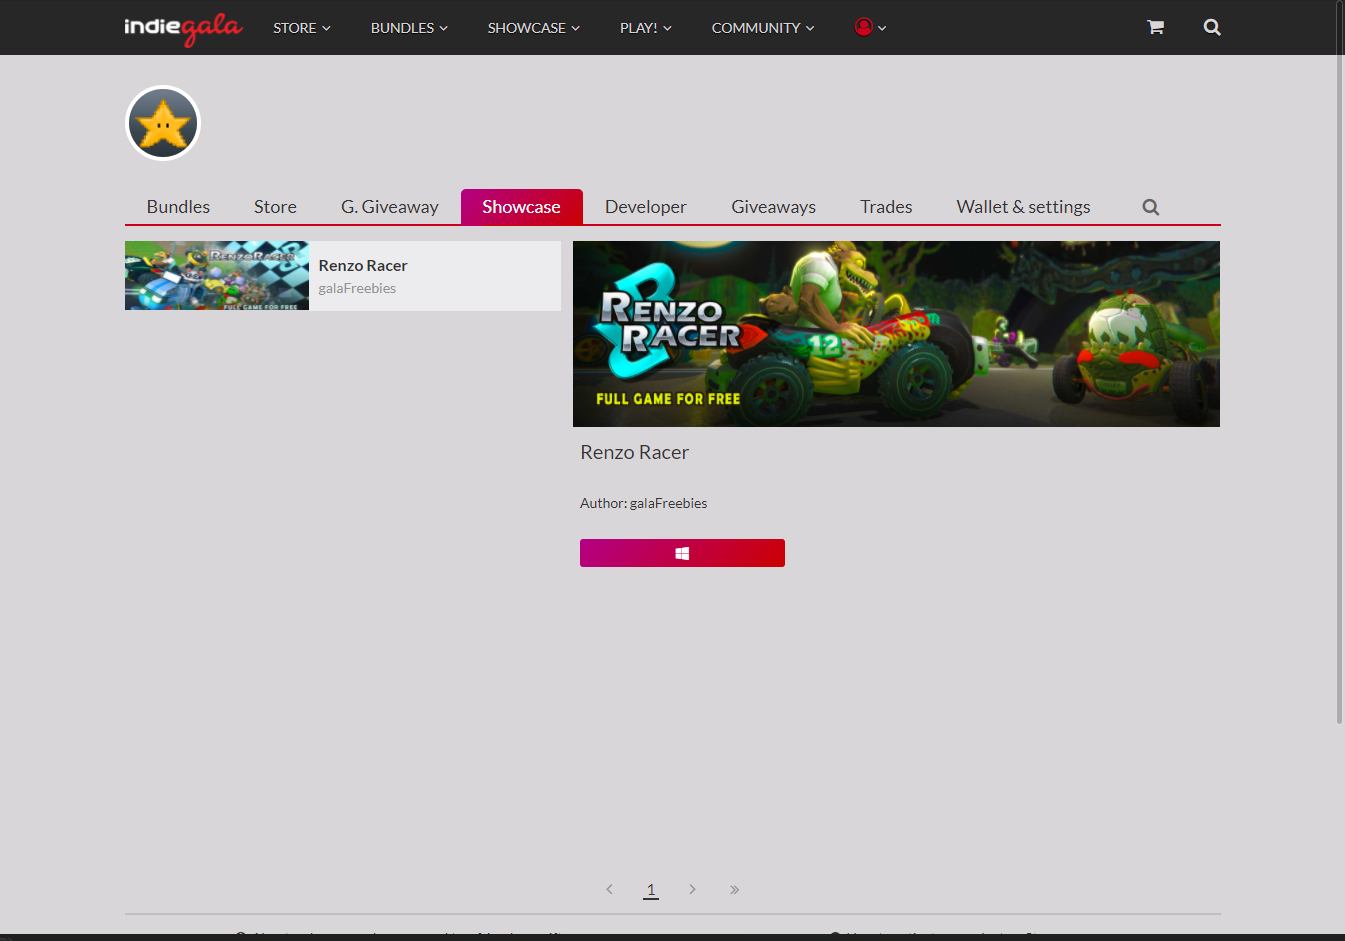Switch to the G. Giveaway tab
This screenshot has width=1345, height=941.
tap(390, 207)
